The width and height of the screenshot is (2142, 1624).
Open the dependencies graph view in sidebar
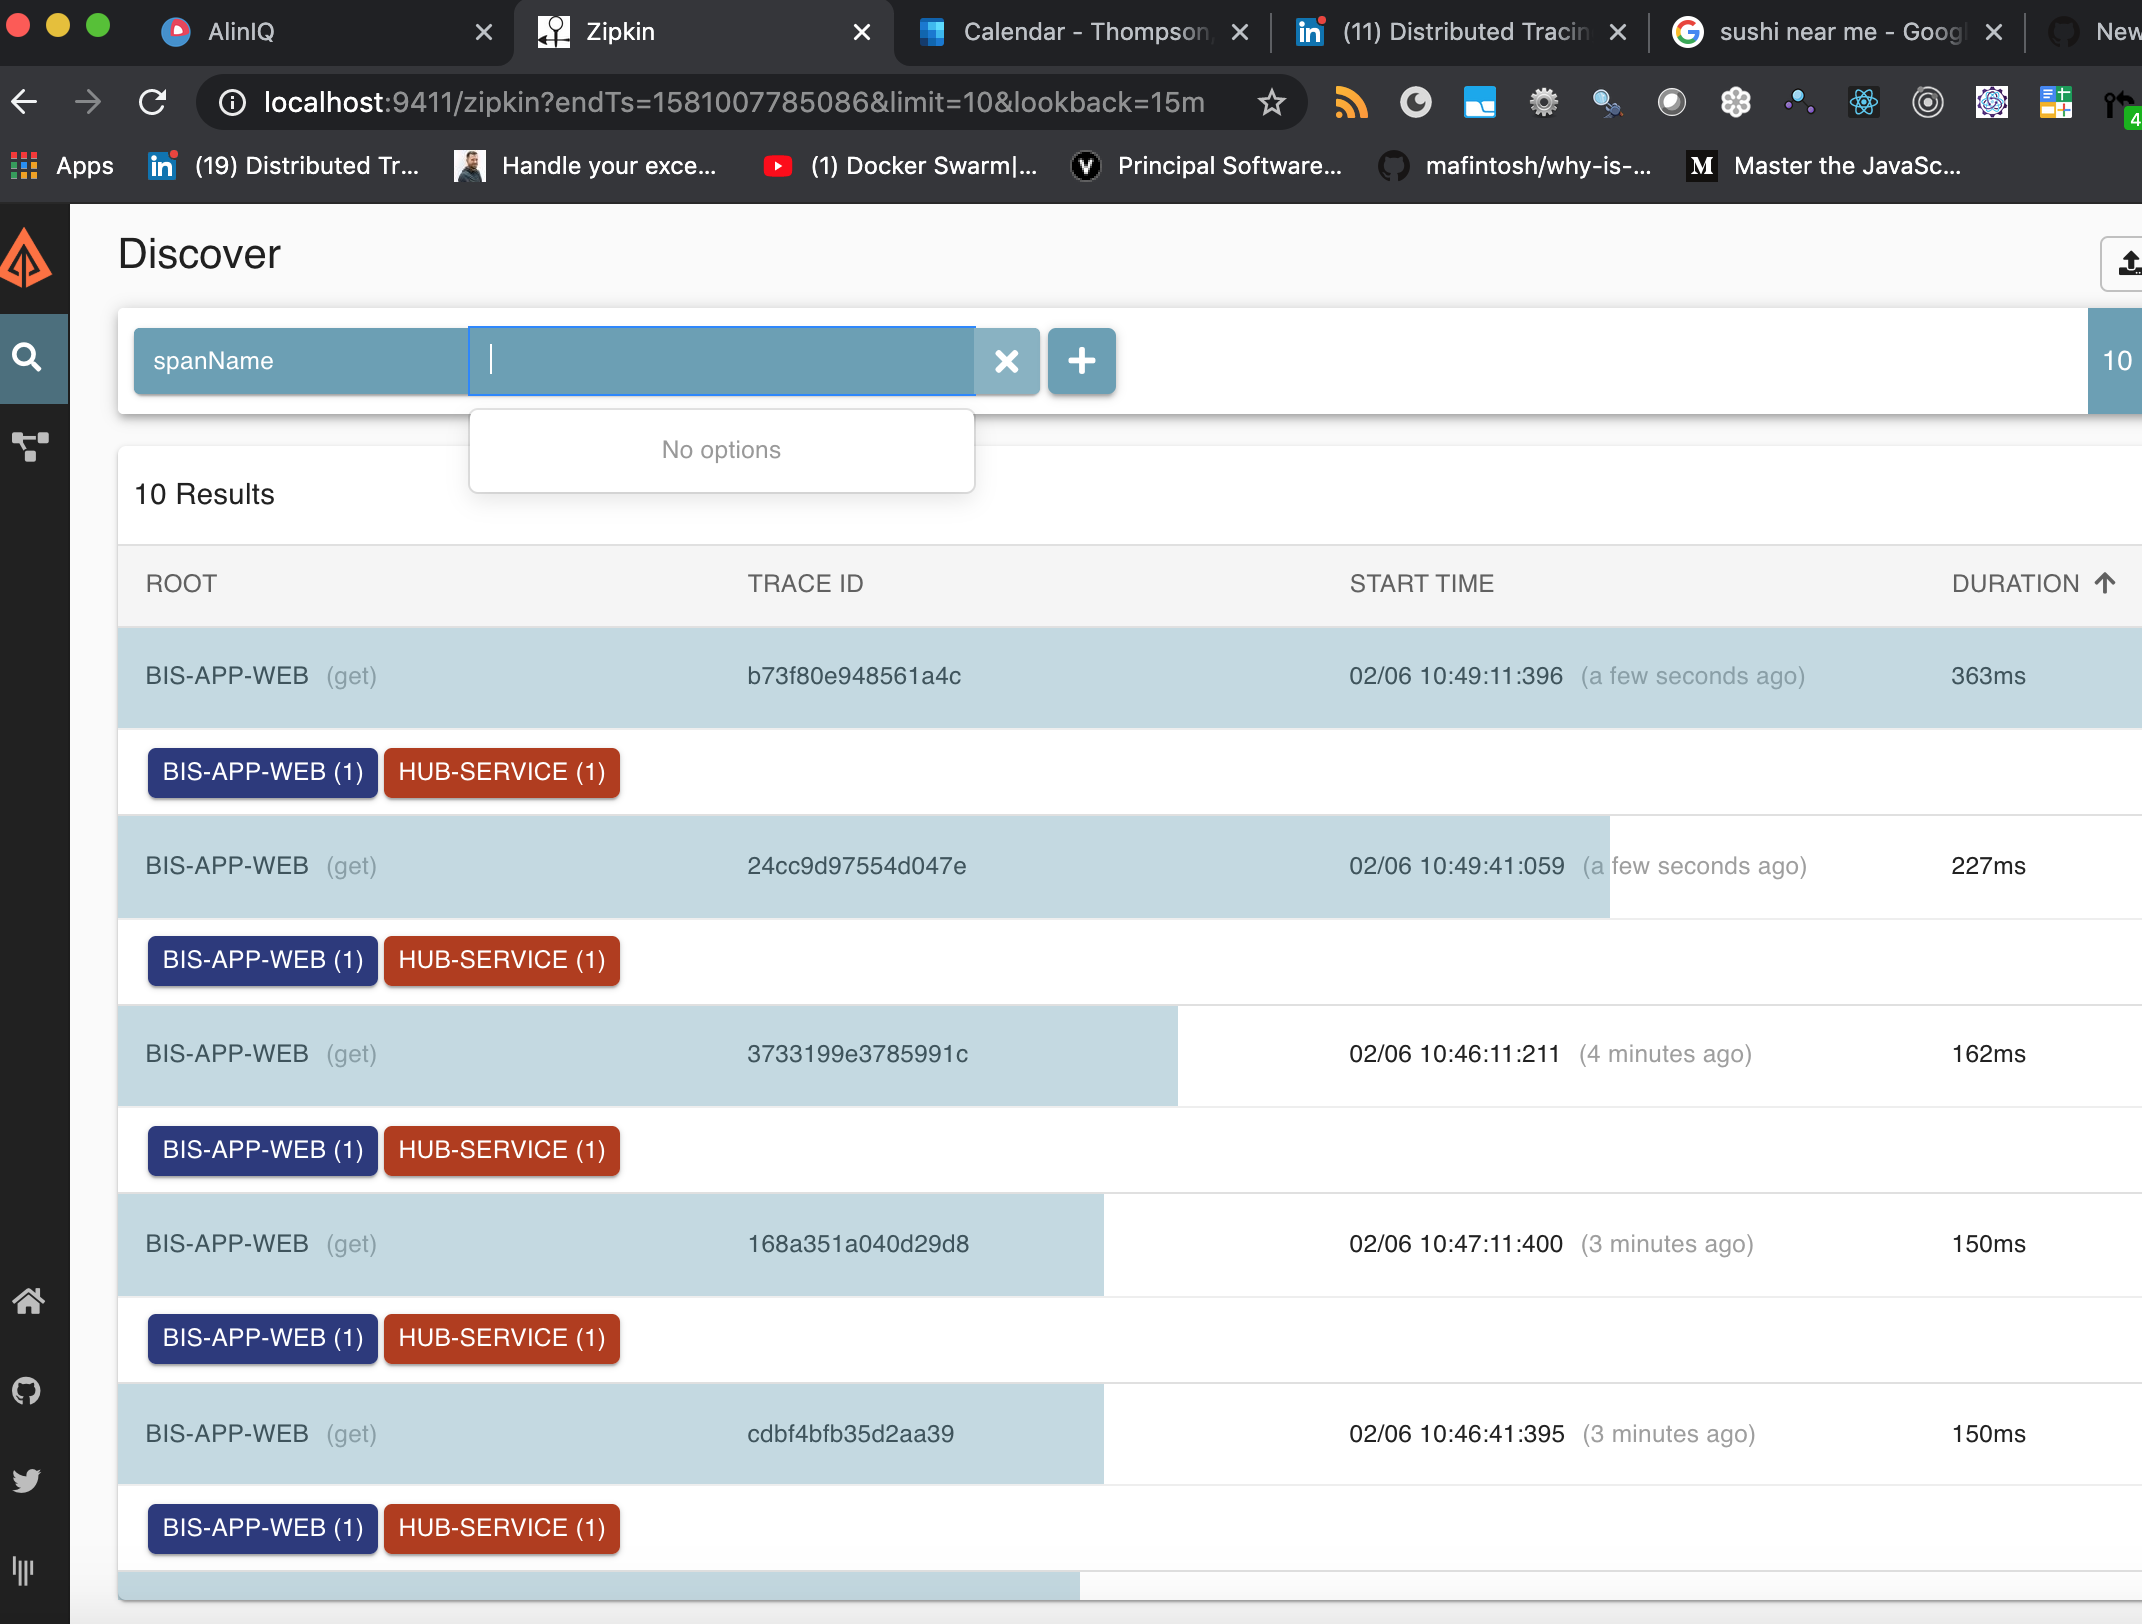point(28,448)
